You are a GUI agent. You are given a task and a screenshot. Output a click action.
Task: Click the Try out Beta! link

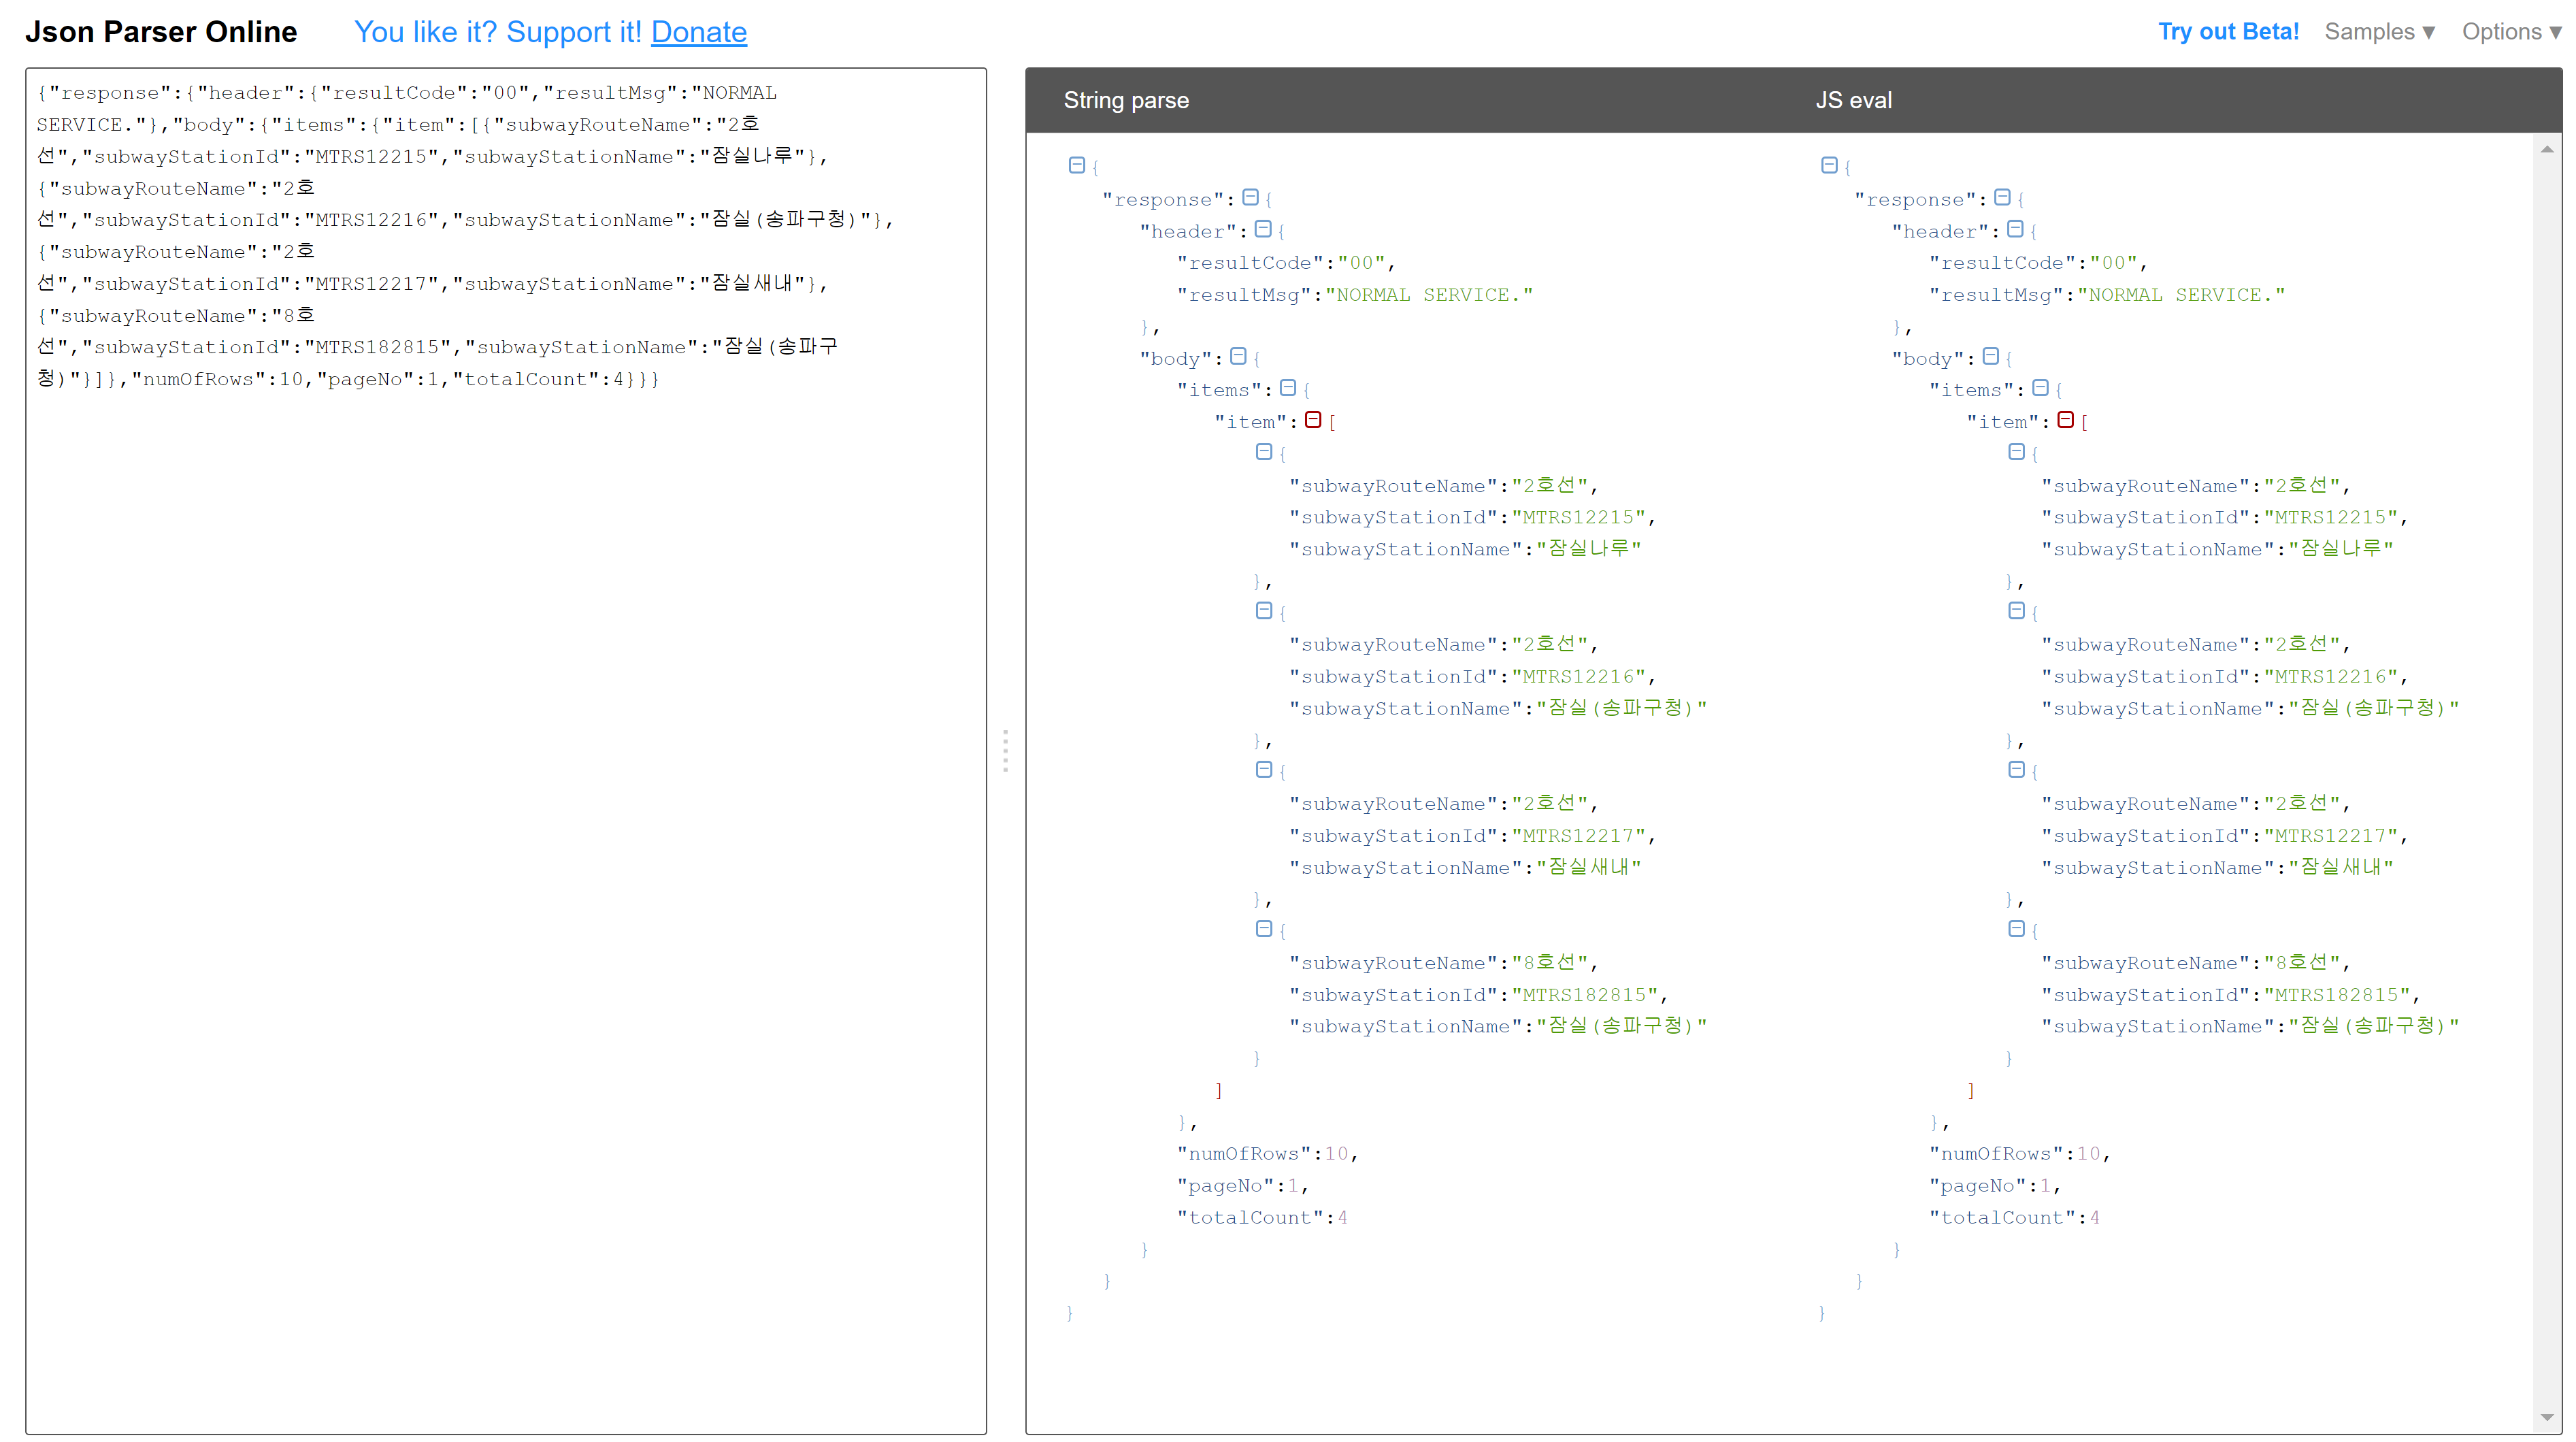pyautogui.click(x=2228, y=32)
